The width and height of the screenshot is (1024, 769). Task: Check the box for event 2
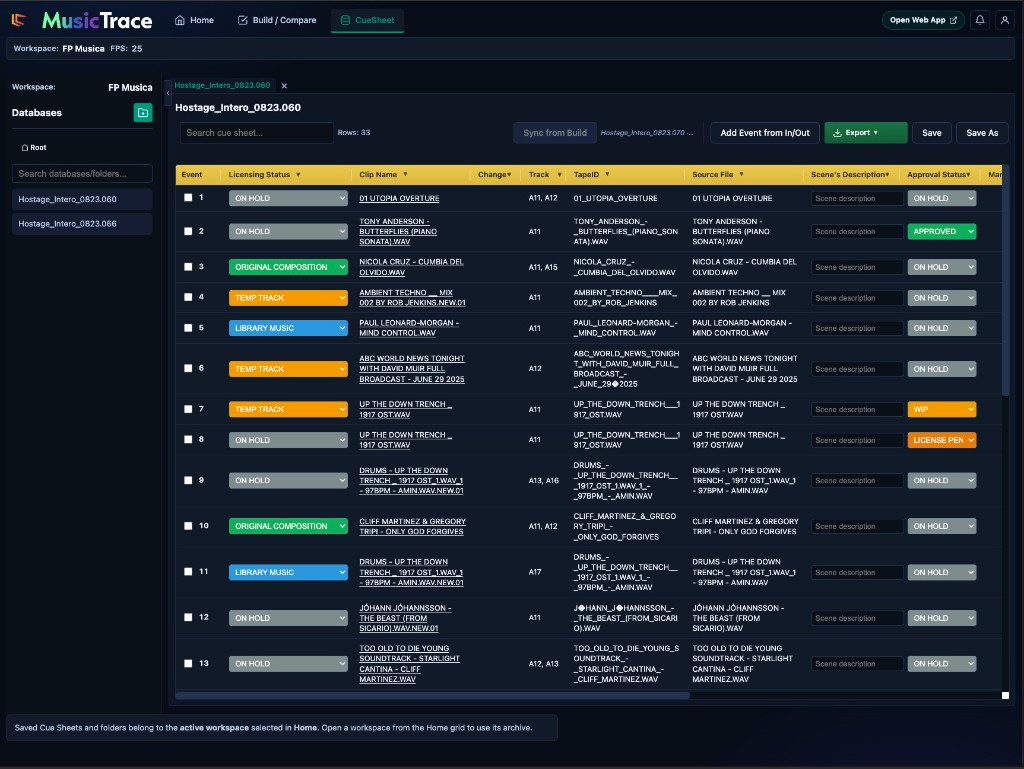tap(188, 231)
